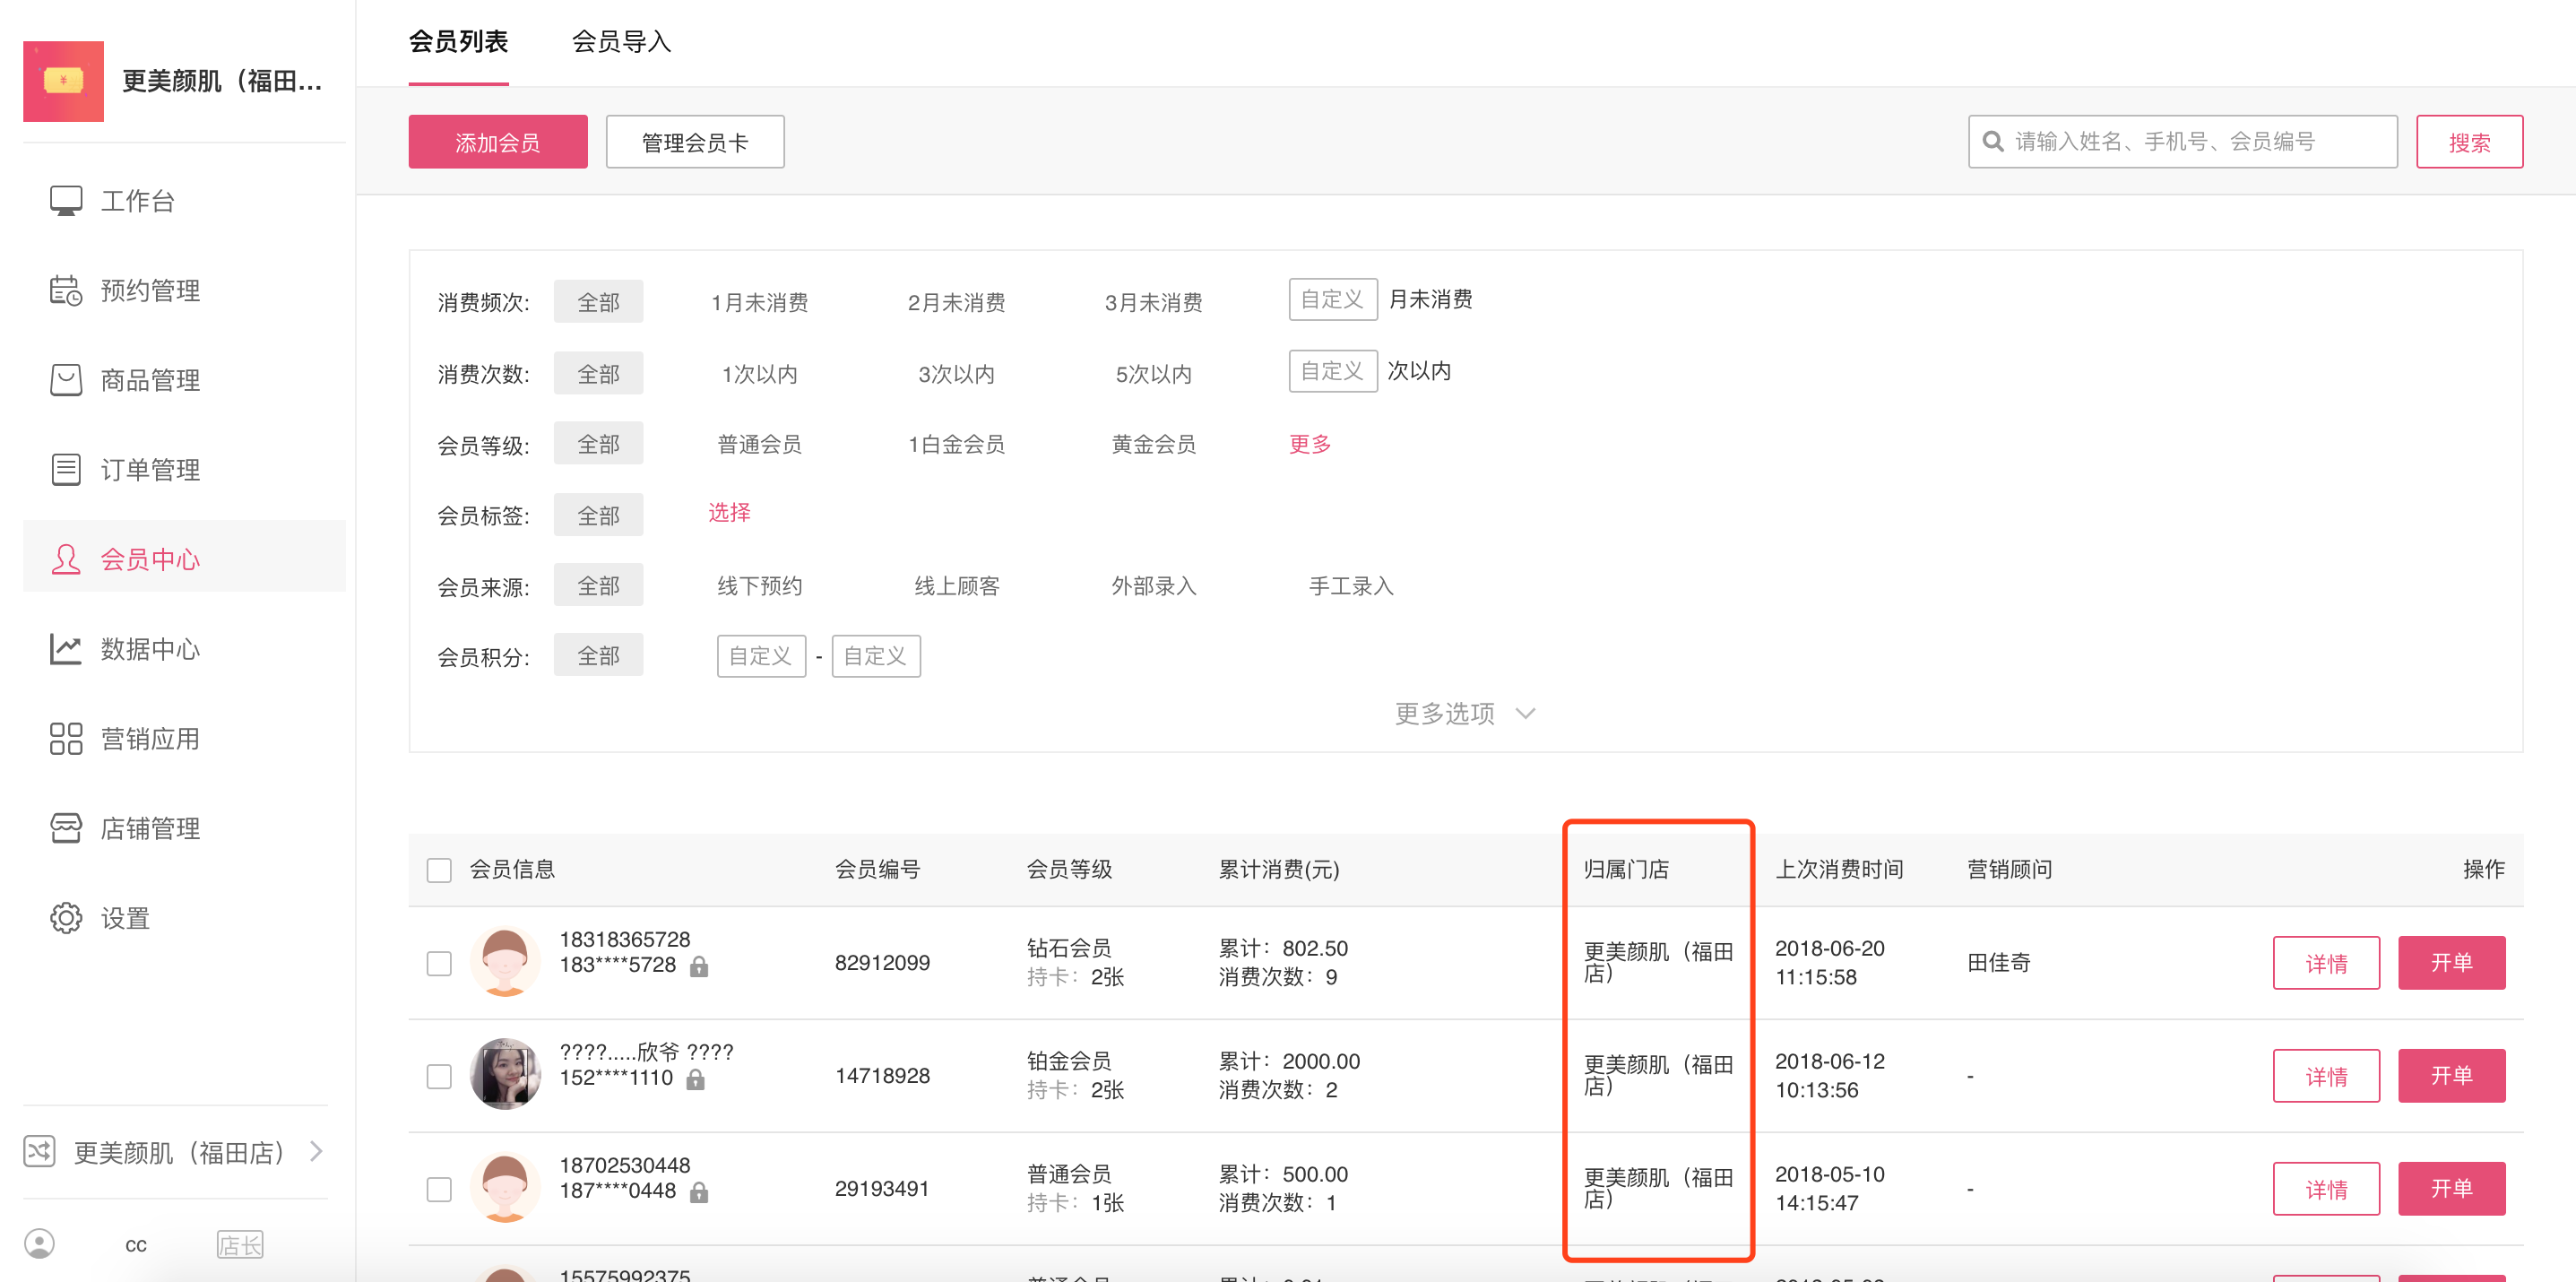Click 添加会员 button
Screen dimensions: 2576x1282
coord(498,142)
